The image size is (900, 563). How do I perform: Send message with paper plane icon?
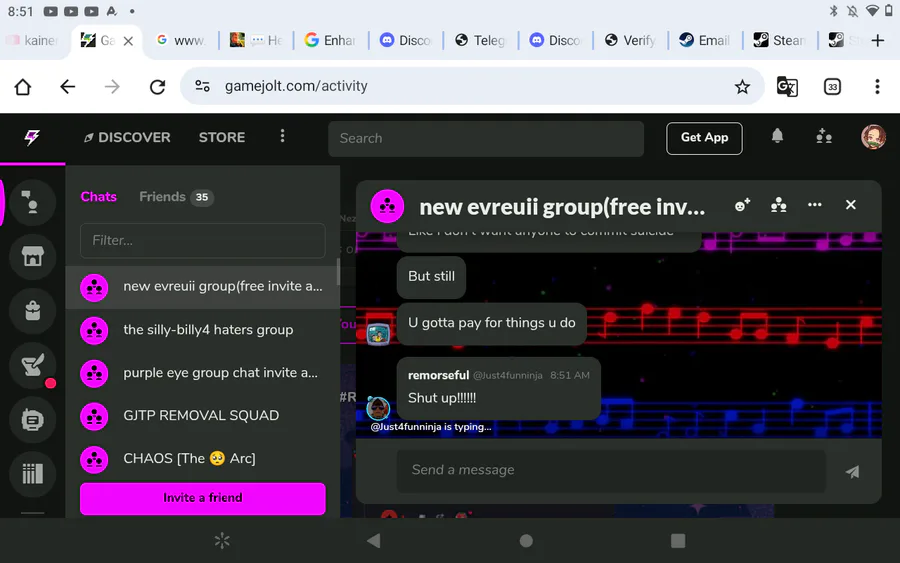pyautogui.click(x=852, y=472)
